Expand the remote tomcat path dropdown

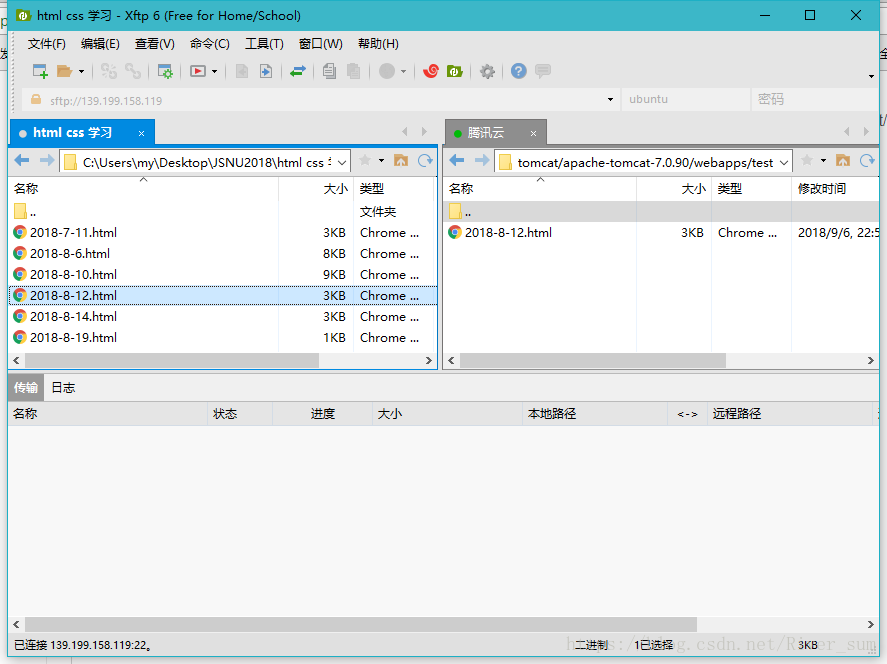point(783,163)
